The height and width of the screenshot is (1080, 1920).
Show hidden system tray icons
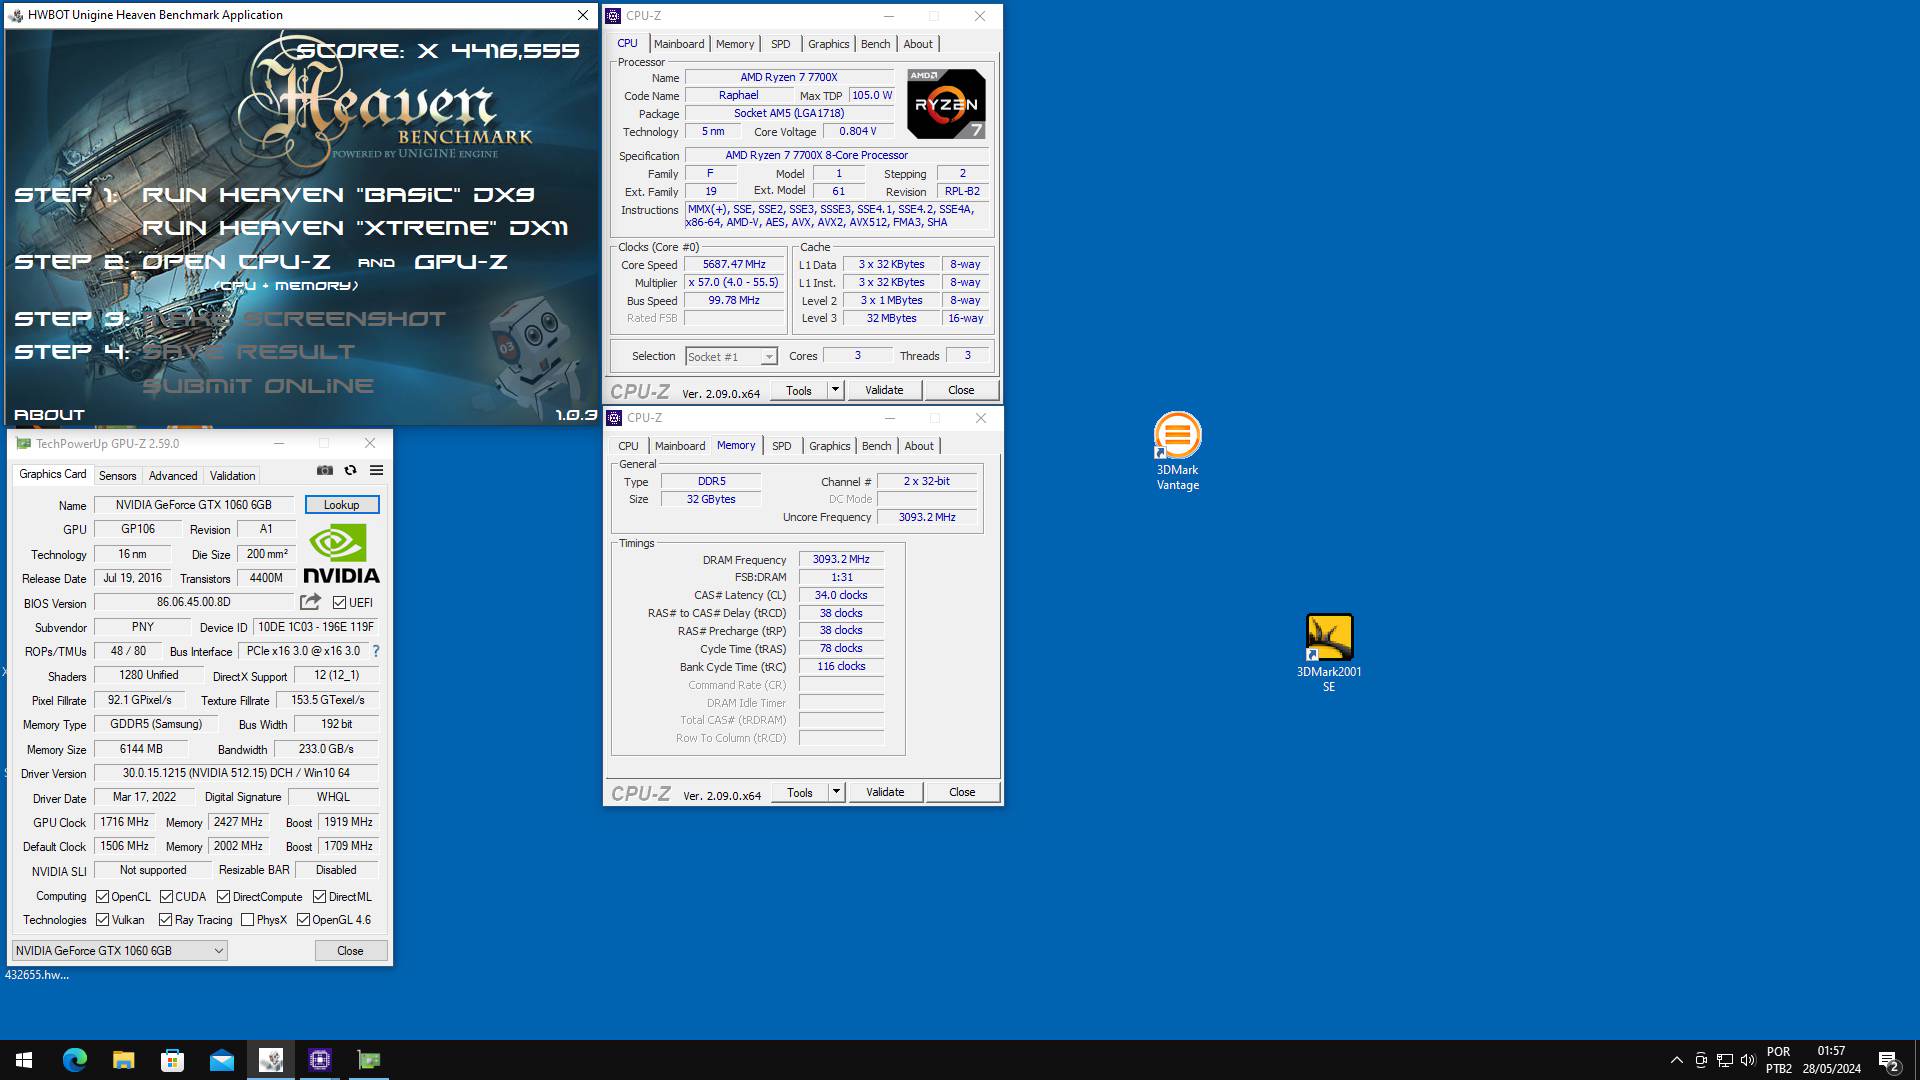coord(1677,1060)
